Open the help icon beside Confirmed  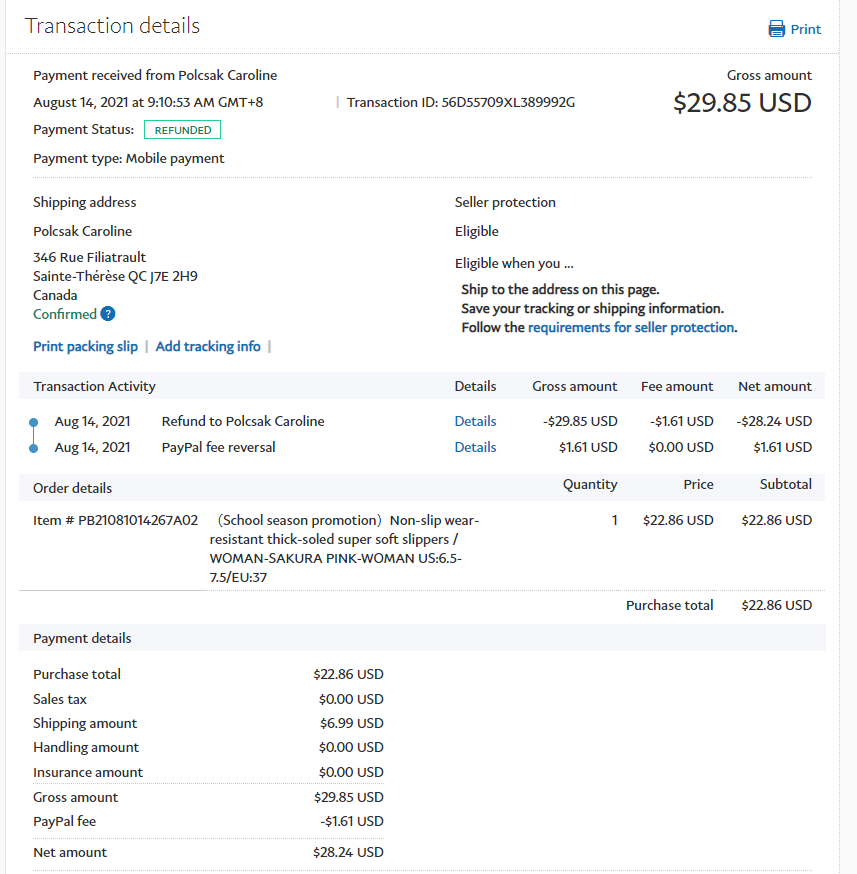(108, 314)
